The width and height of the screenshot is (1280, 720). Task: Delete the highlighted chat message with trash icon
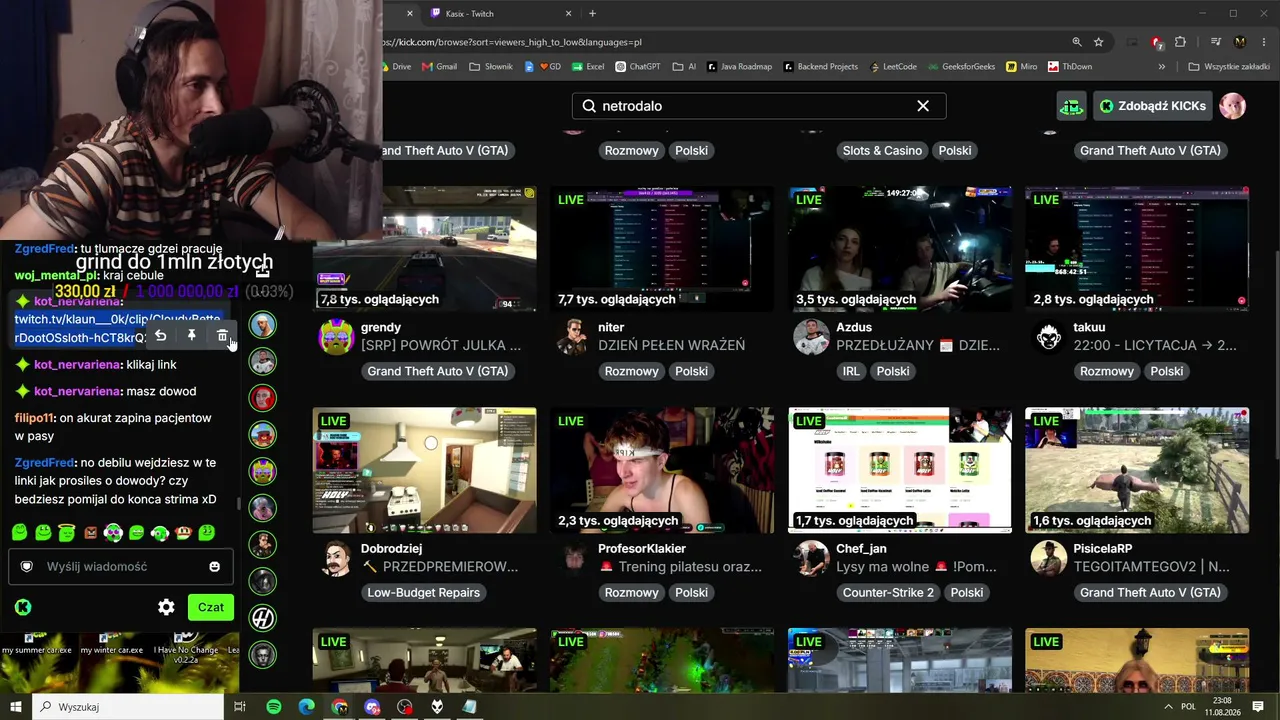(x=222, y=336)
